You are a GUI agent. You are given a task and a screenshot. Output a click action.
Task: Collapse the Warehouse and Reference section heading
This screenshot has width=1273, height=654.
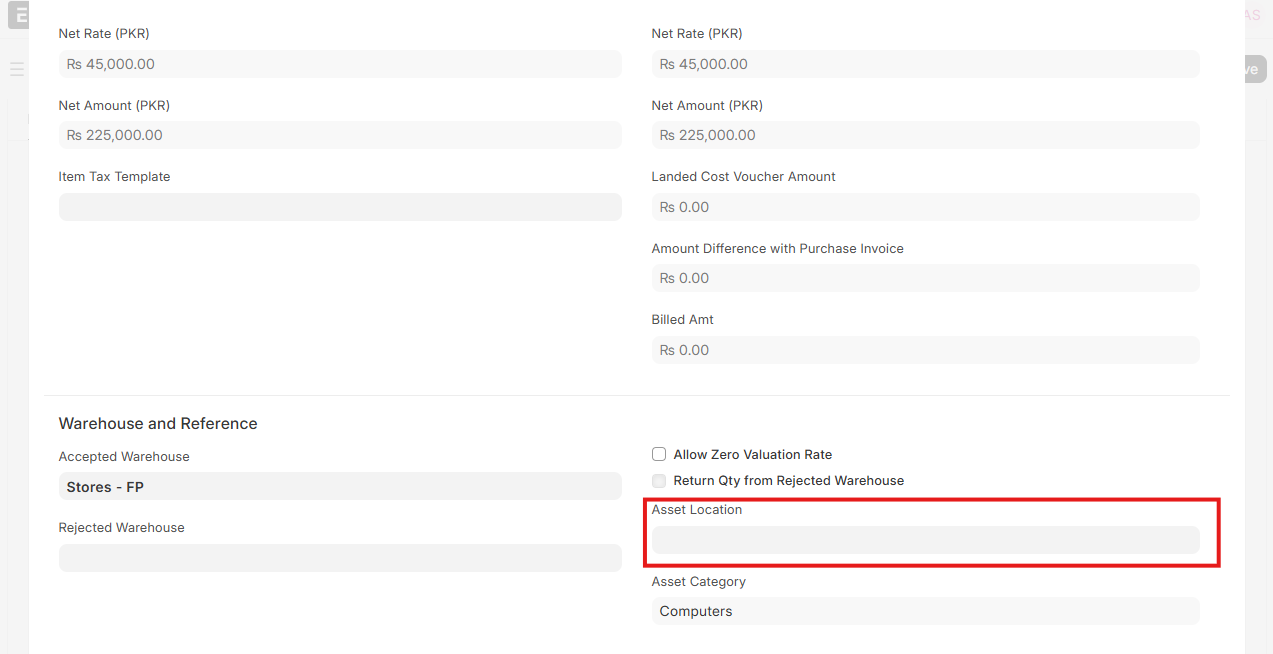pos(158,424)
